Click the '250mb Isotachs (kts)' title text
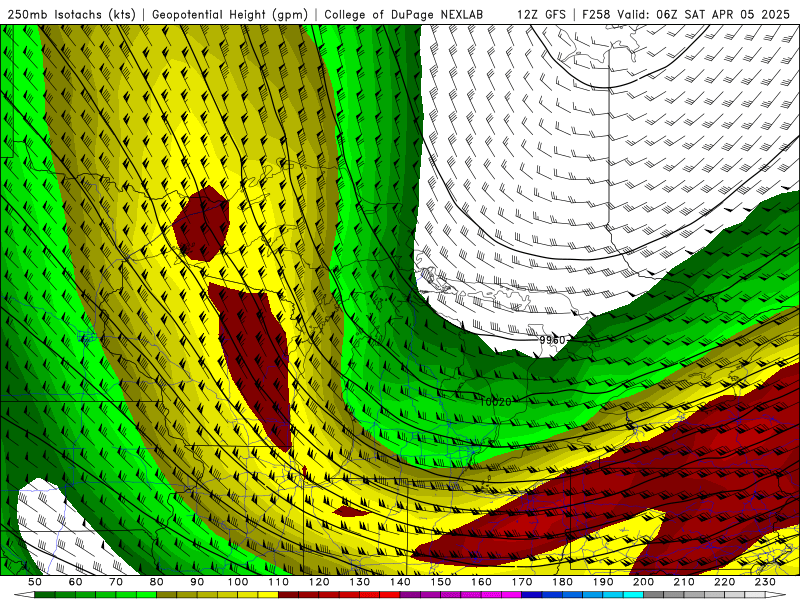The image size is (800, 600). click(x=71, y=14)
